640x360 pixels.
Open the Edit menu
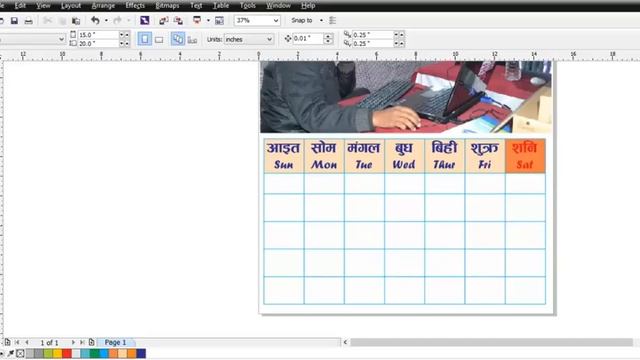click(20, 6)
